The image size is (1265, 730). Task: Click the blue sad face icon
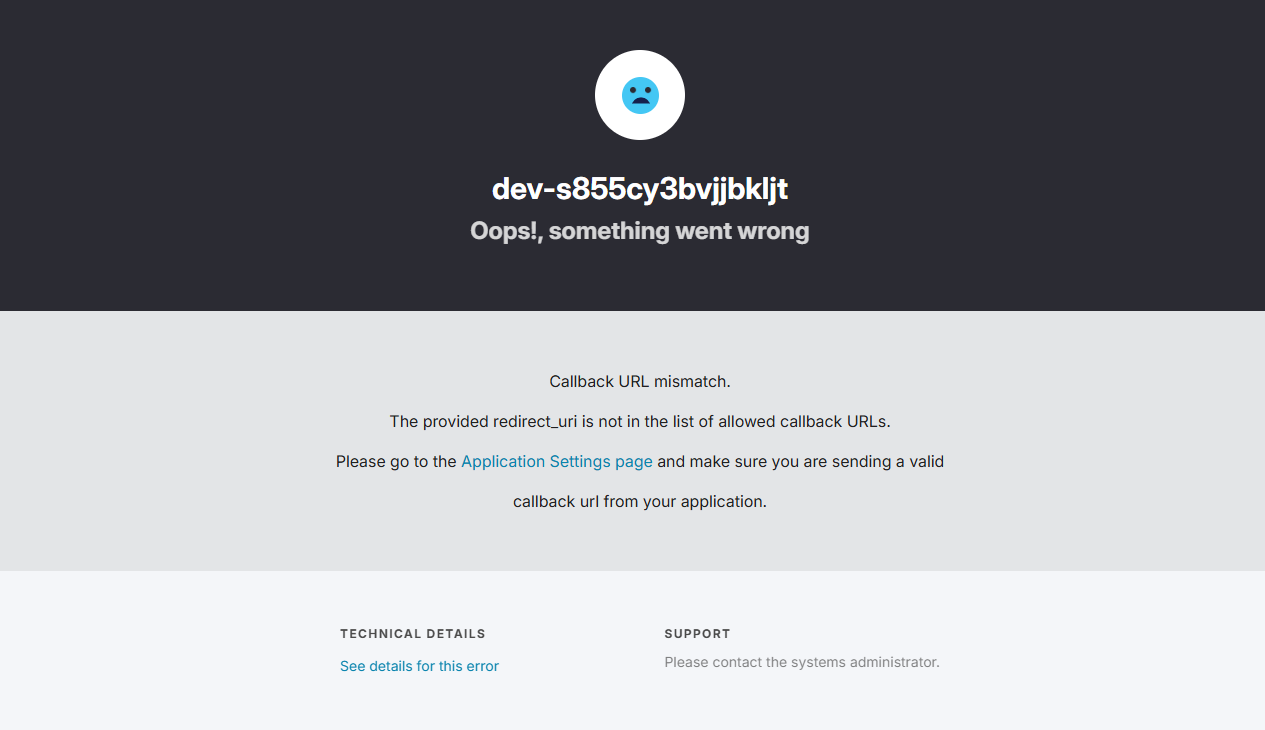pyautogui.click(x=640, y=95)
